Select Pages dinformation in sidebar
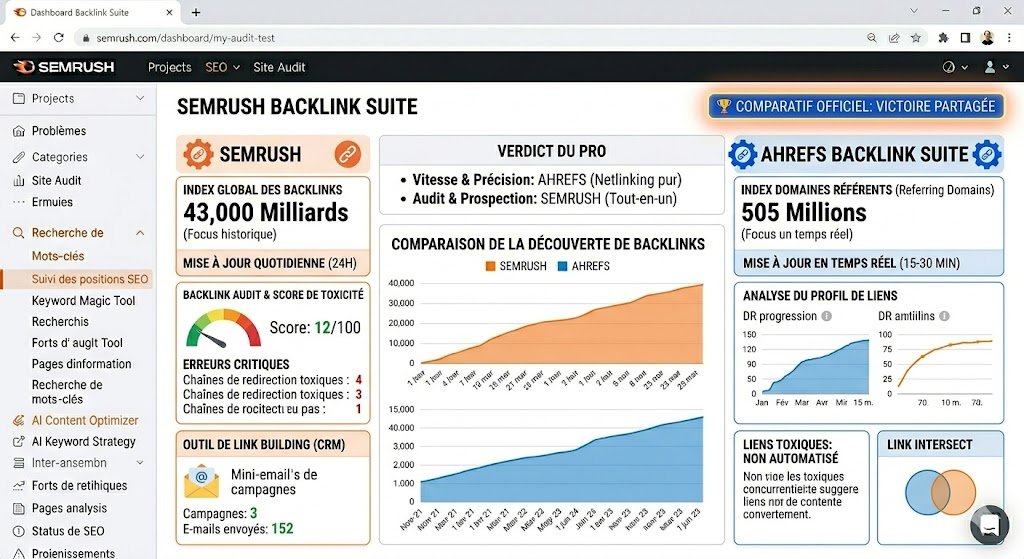This screenshot has width=1024, height=559. (x=82, y=364)
